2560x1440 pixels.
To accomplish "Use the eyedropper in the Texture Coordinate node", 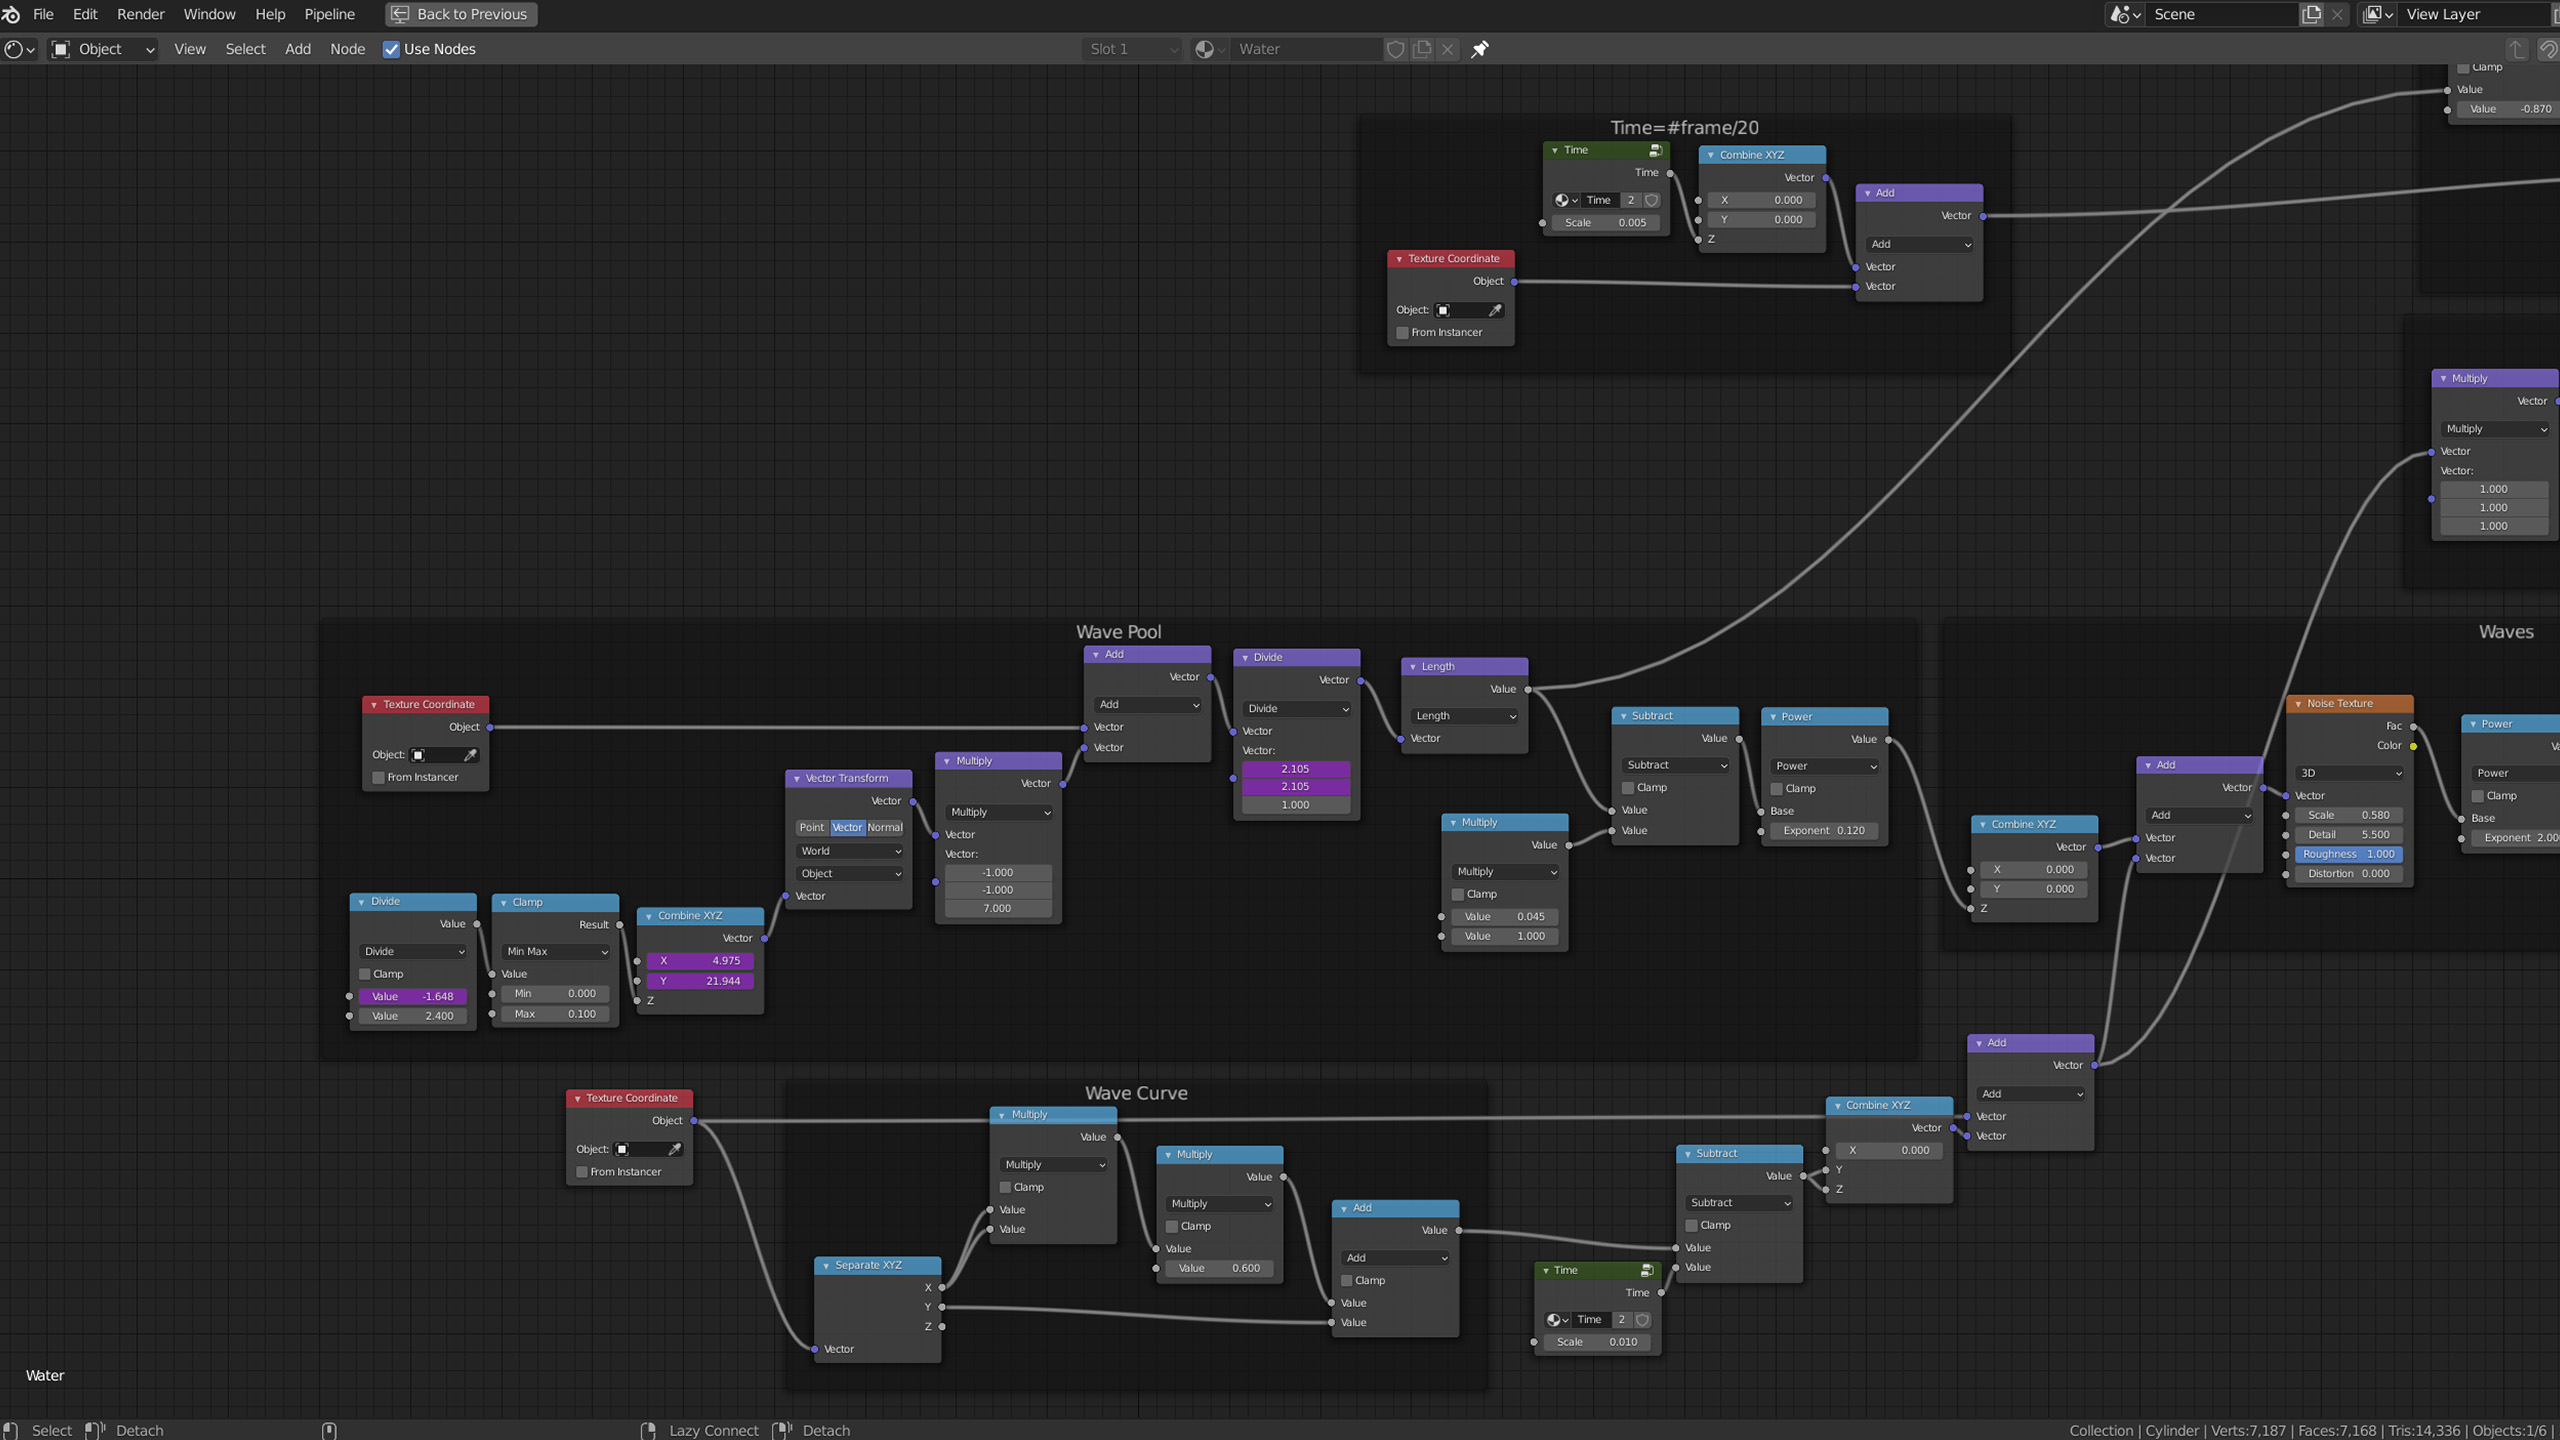I will click(1496, 310).
